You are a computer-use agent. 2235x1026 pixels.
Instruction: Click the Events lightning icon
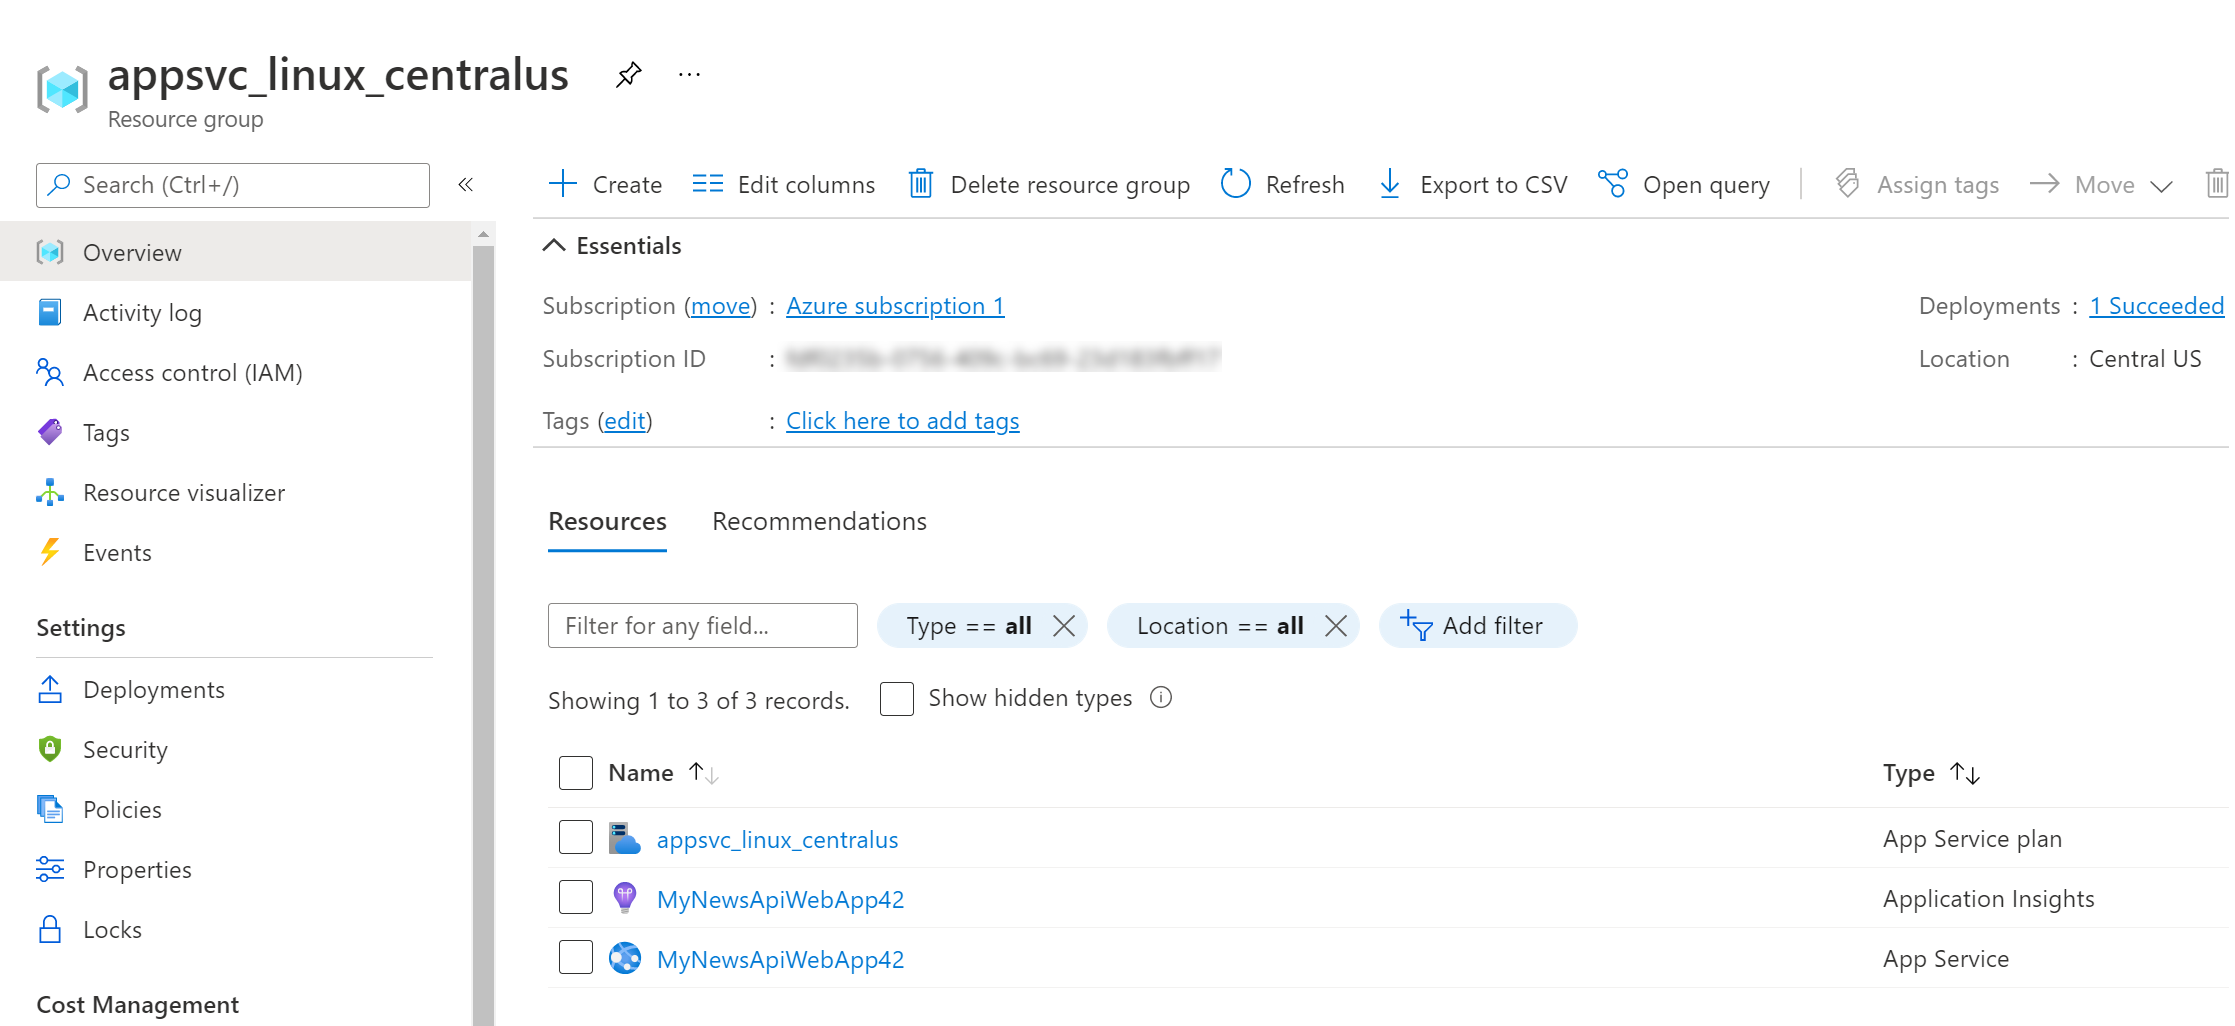click(x=50, y=552)
